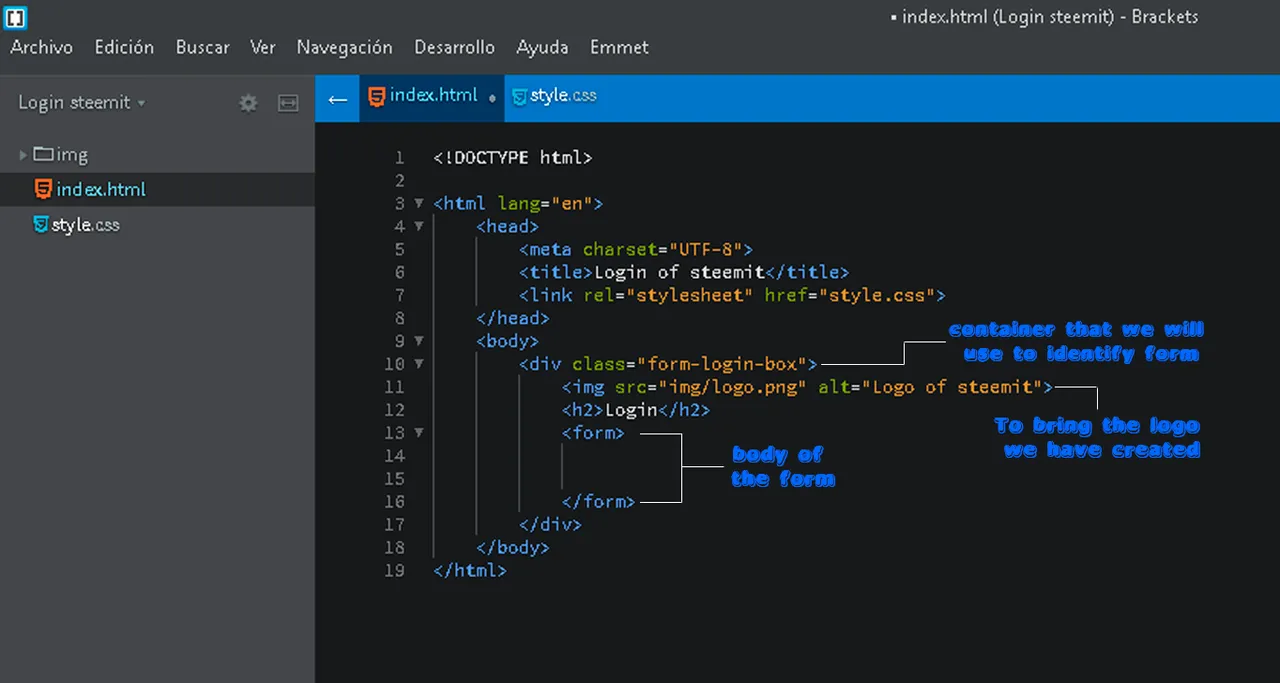Click window title index.html Brackets
Screen dimensions: 1280x683
pos(1043,17)
